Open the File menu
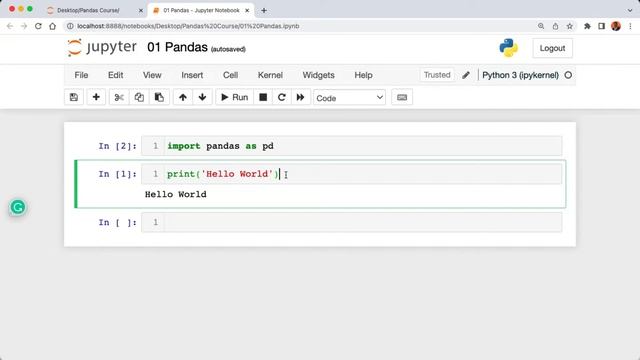The height and width of the screenshot is (360, 640). click(81, 75)
